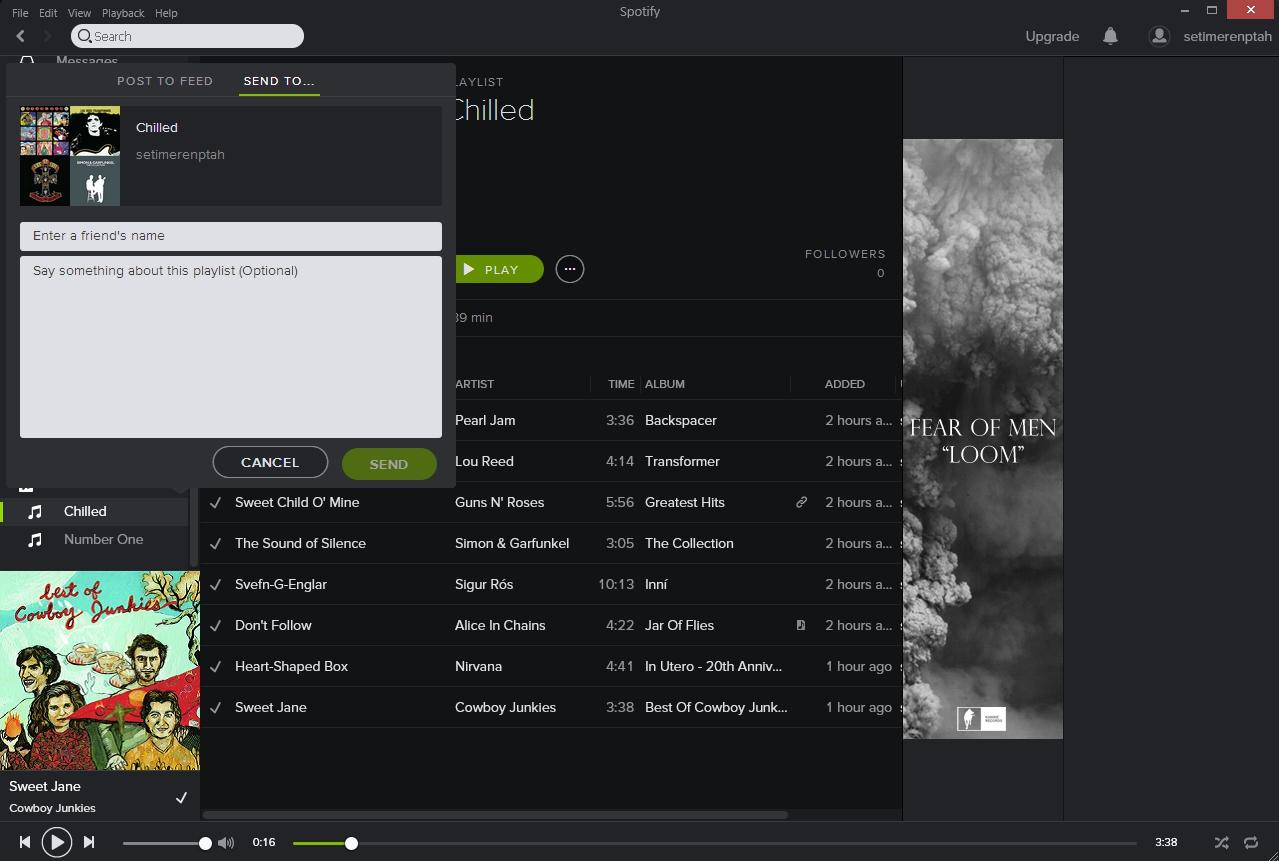Open the Help menu
This screenshot has height=861, width=1279.
[x=166, y=13]
